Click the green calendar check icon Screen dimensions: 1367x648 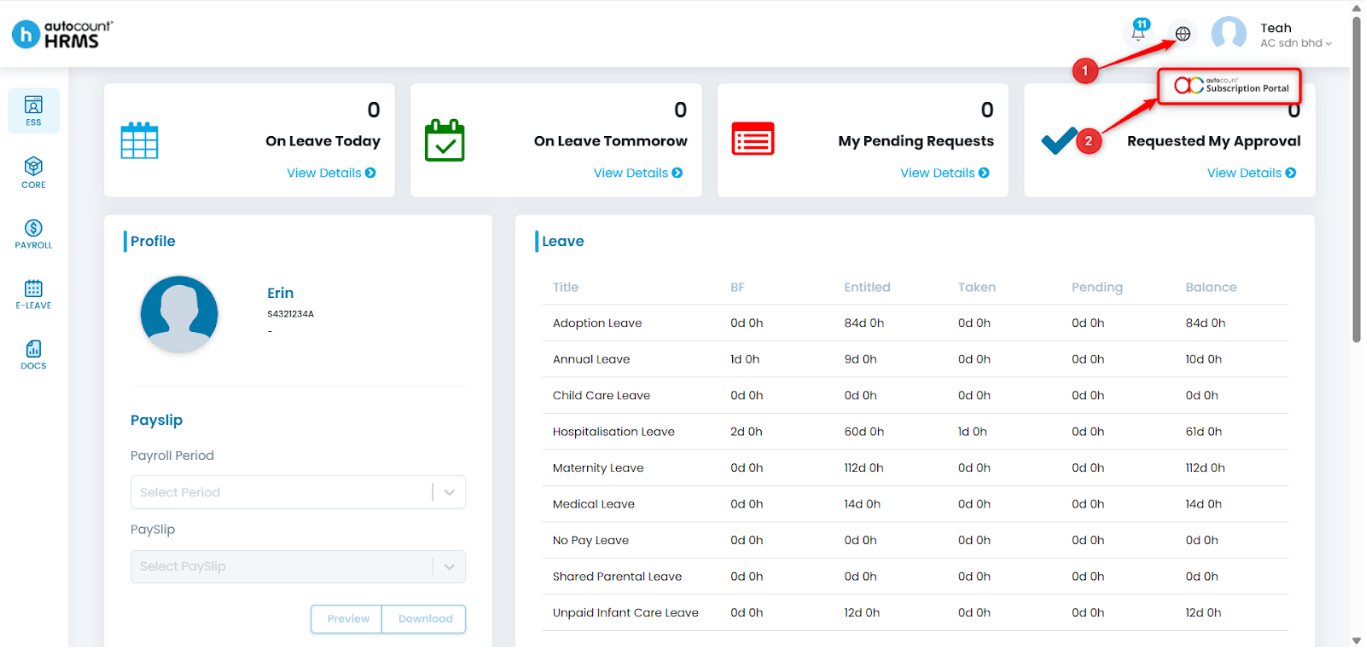(445, 140)
